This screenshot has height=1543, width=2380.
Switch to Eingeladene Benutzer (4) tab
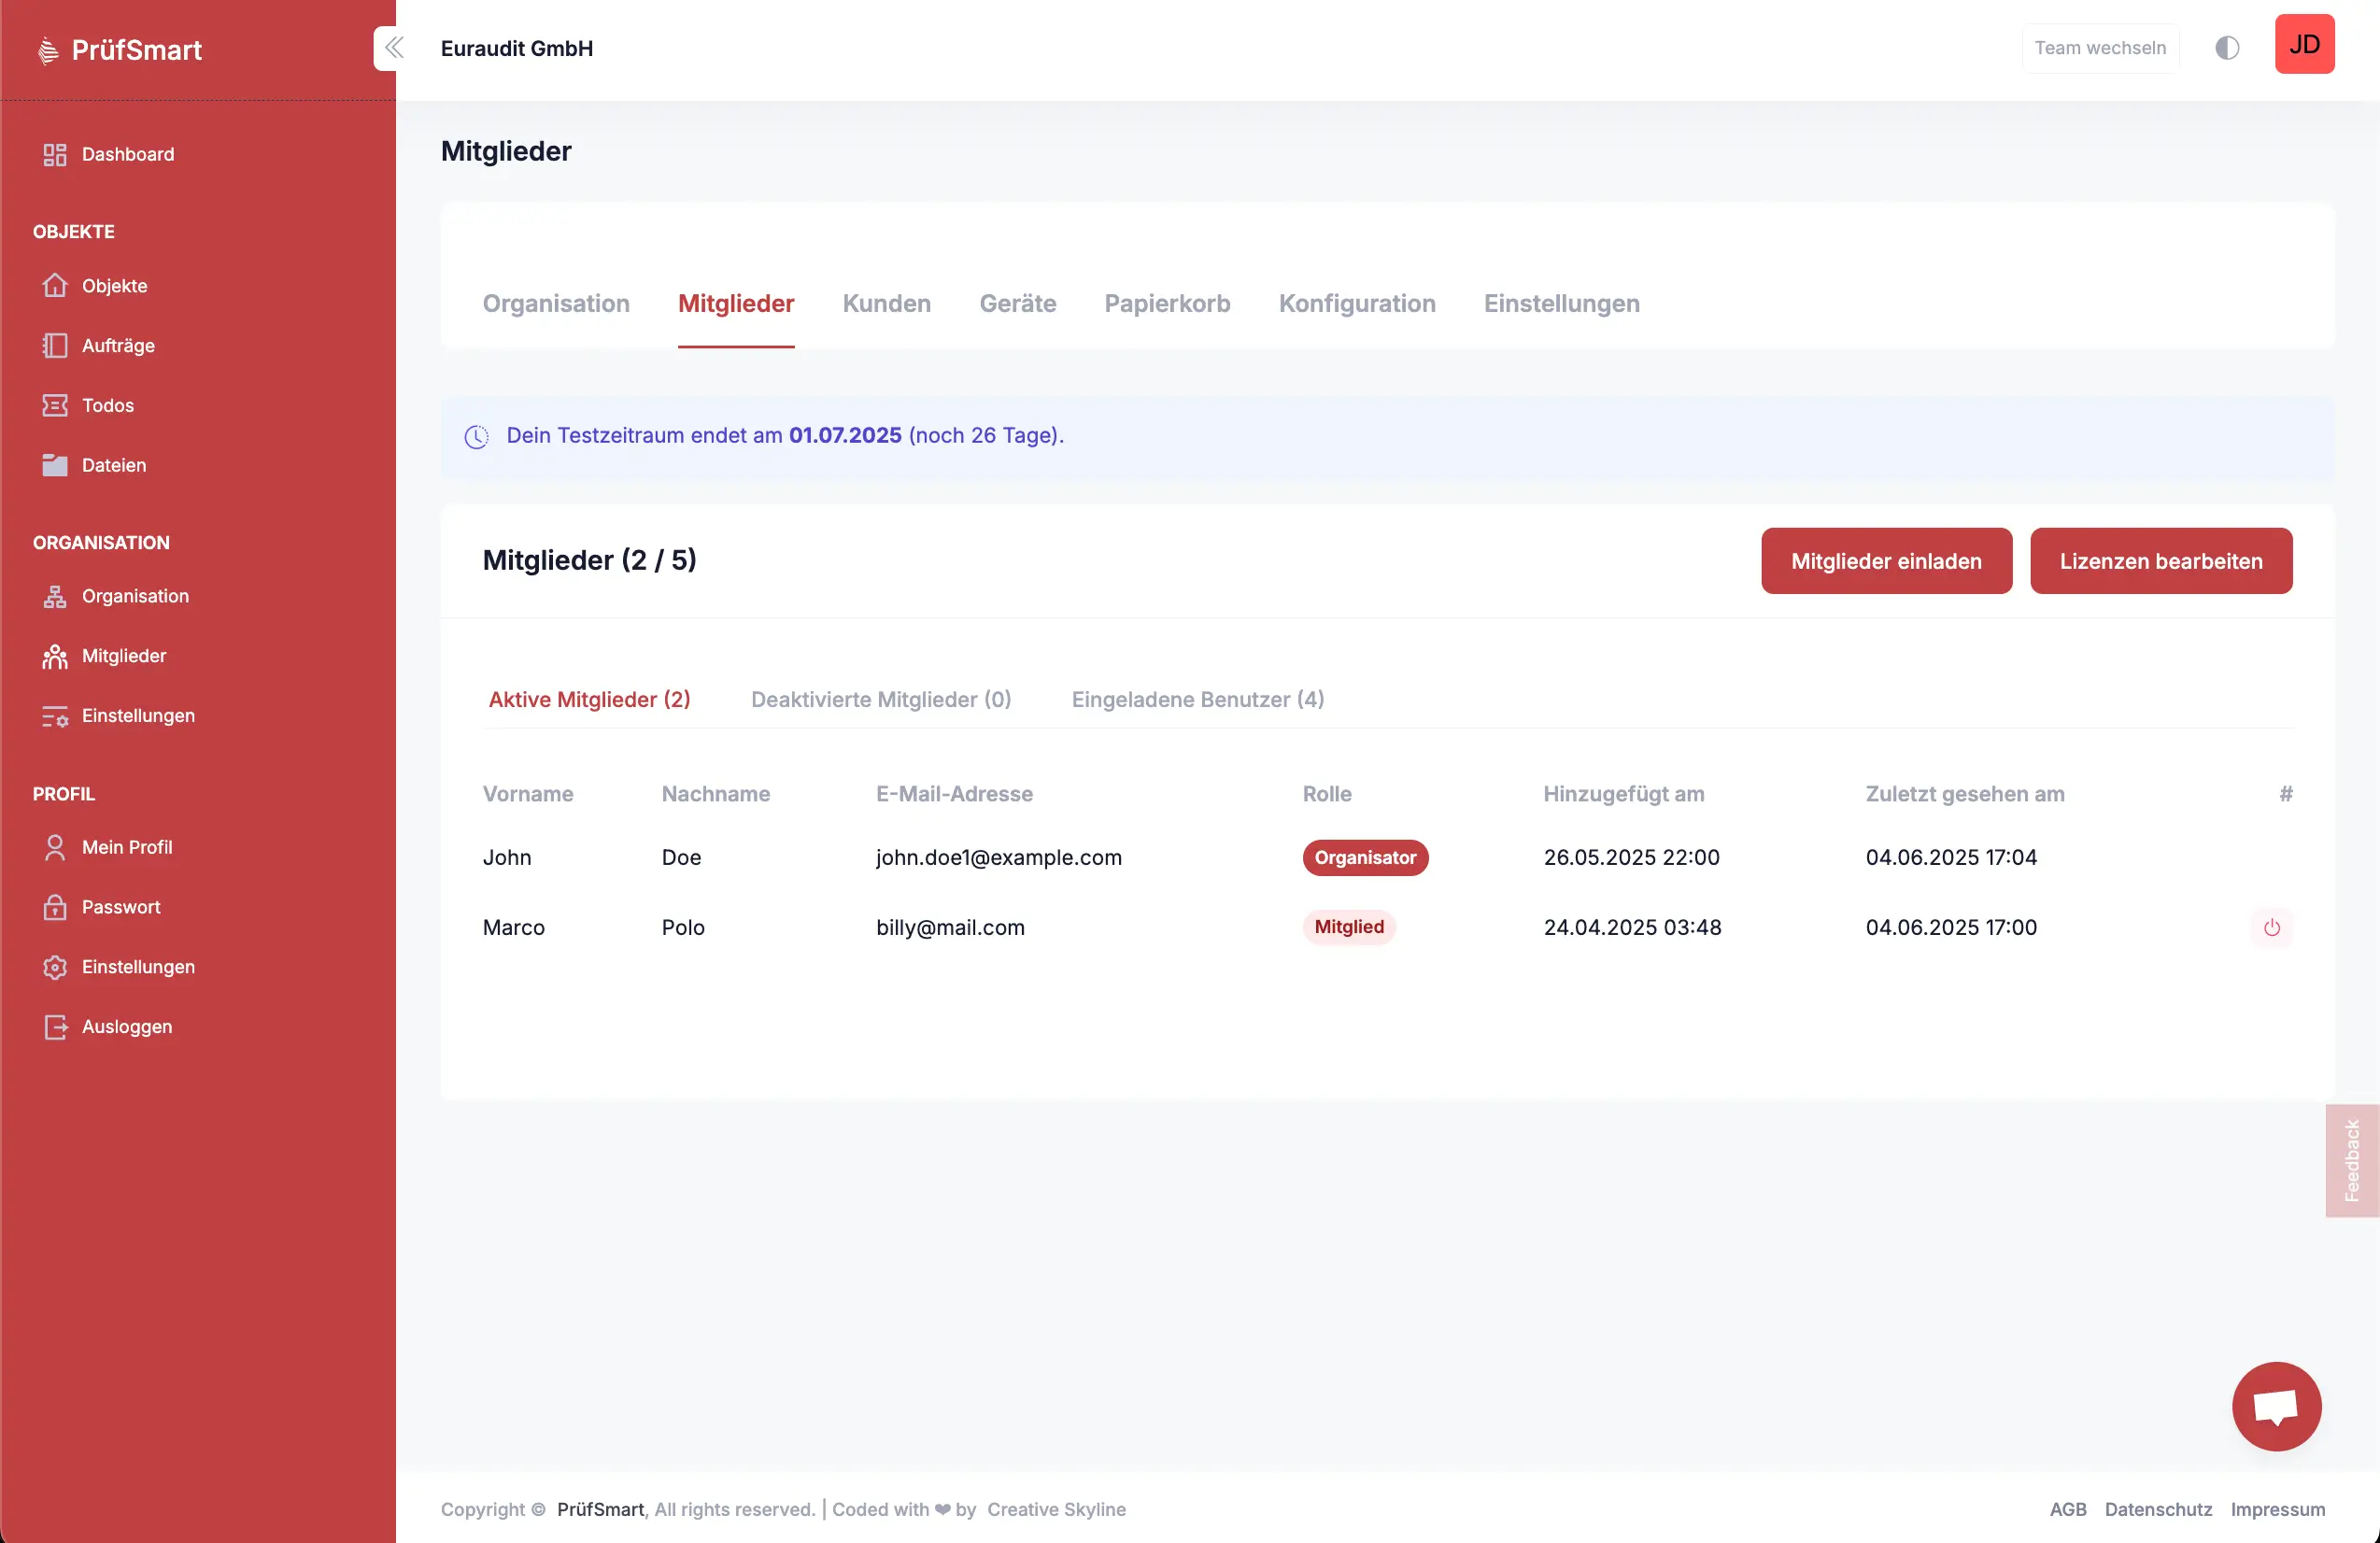1197,699
